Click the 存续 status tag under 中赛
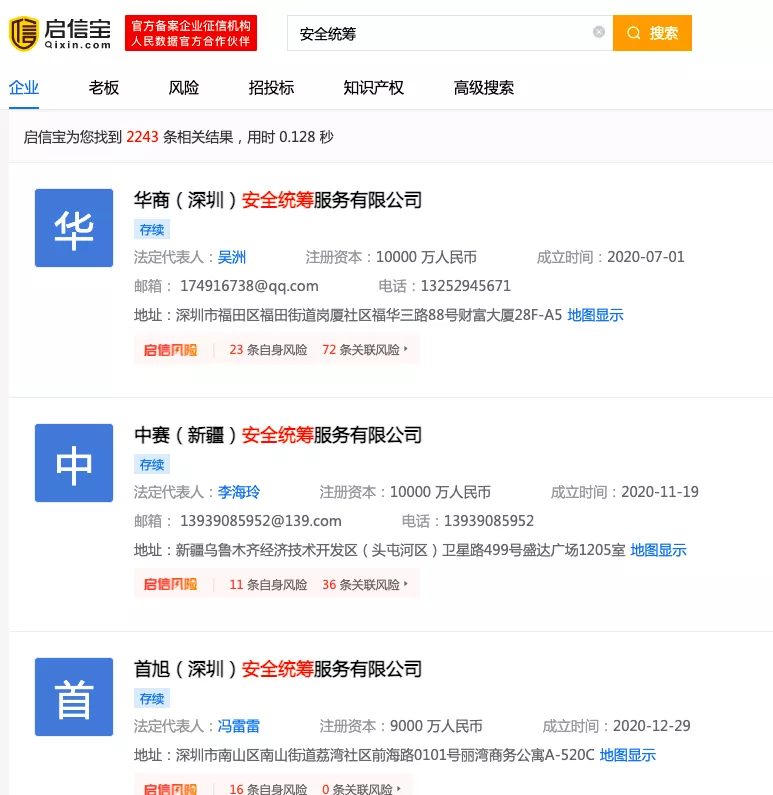 [152, 464]
